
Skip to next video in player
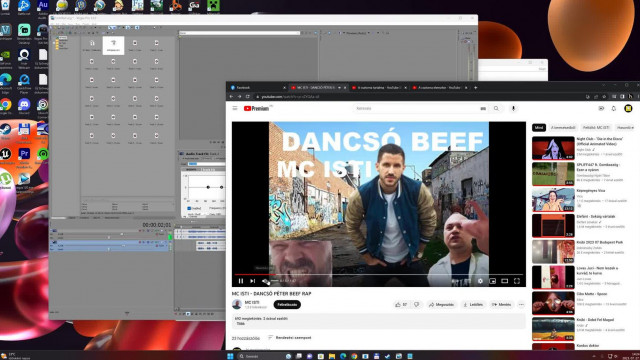(x=253, y=281)
